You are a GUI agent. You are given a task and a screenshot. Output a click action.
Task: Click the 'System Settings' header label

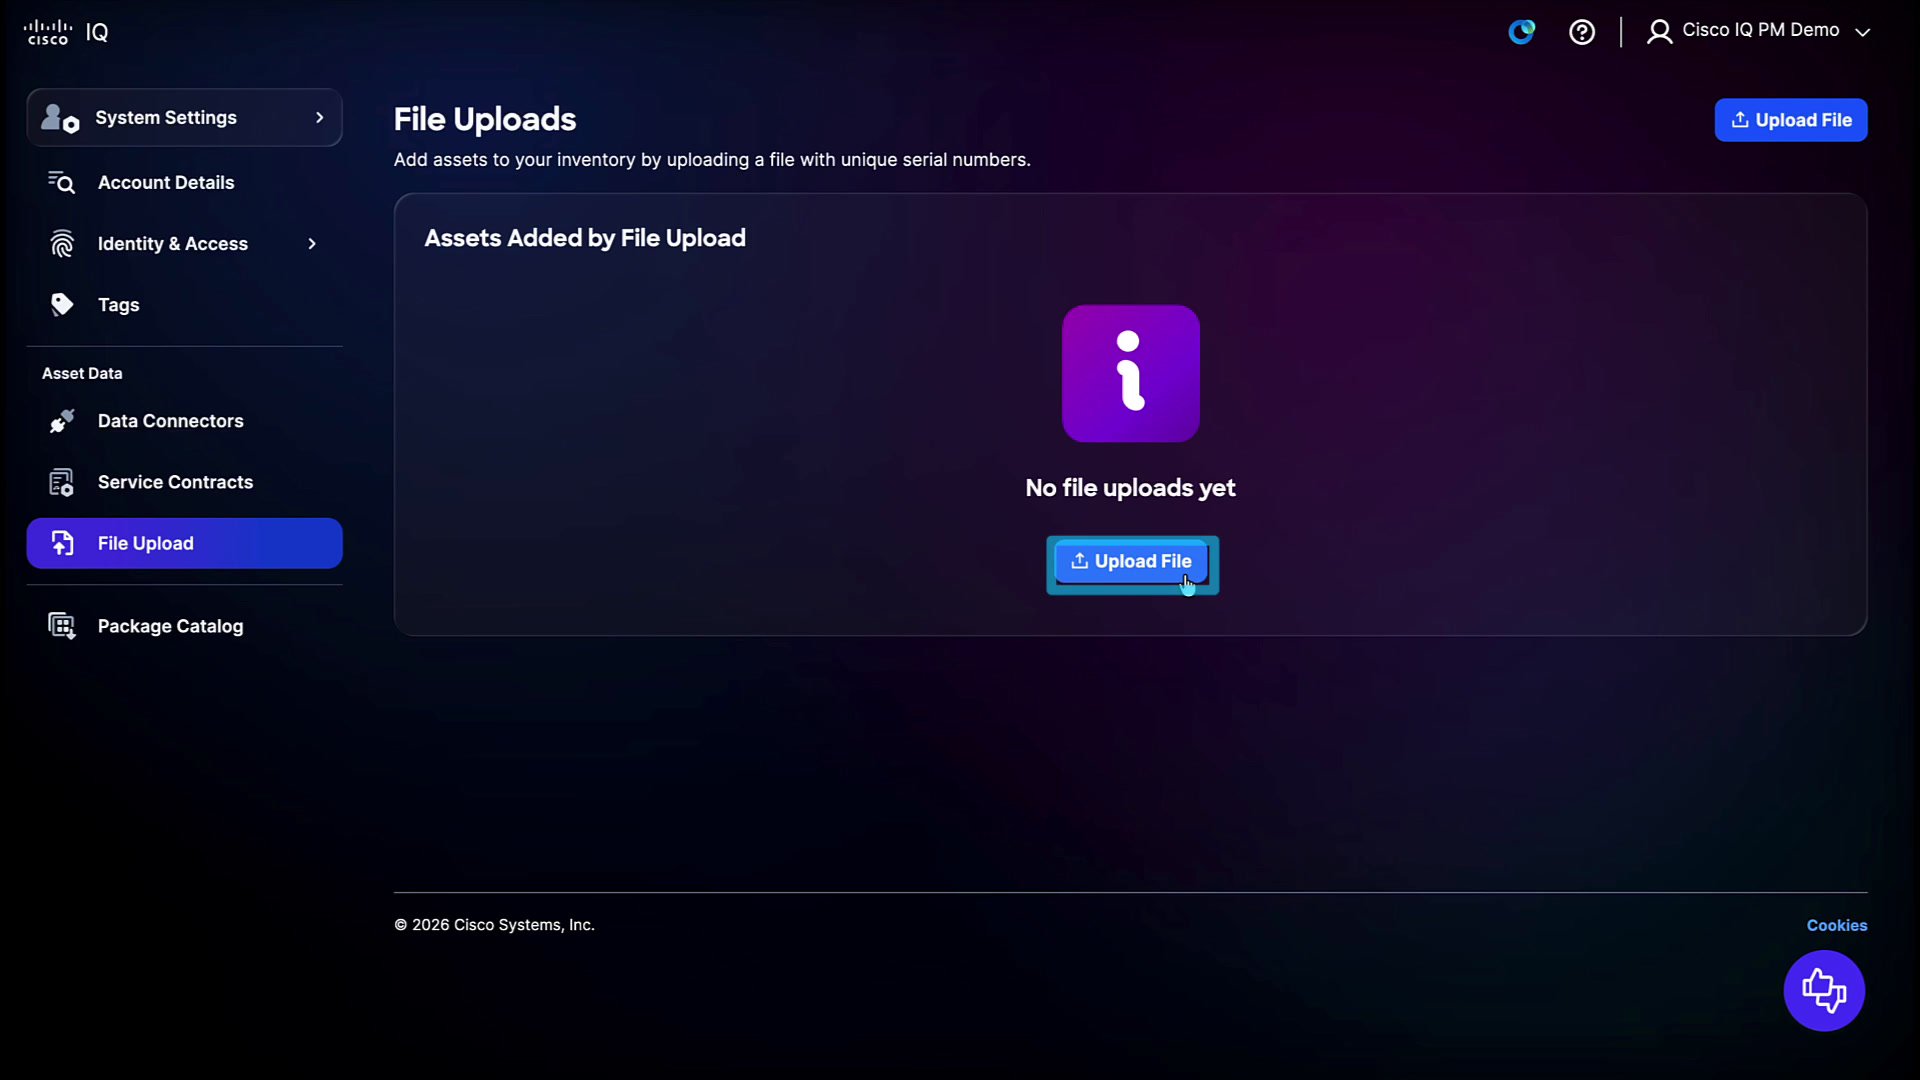(166, 118)
